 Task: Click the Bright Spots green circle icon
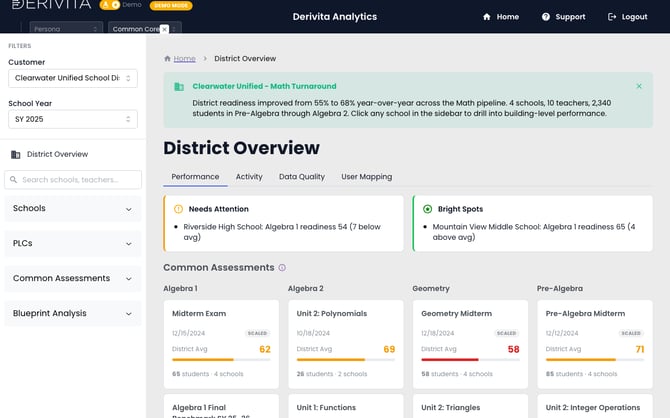coord(427,209)
